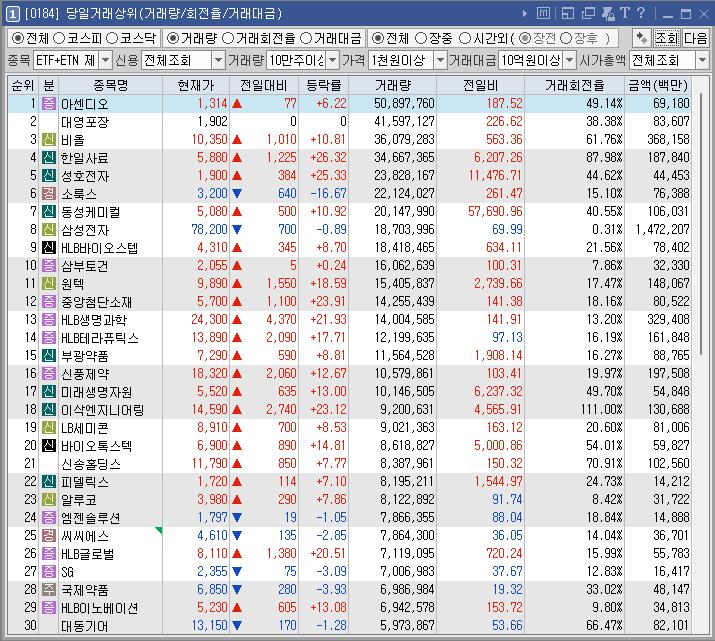
Task: Click the 신 badge on 삼성전자 row
Action: point(49,229)
